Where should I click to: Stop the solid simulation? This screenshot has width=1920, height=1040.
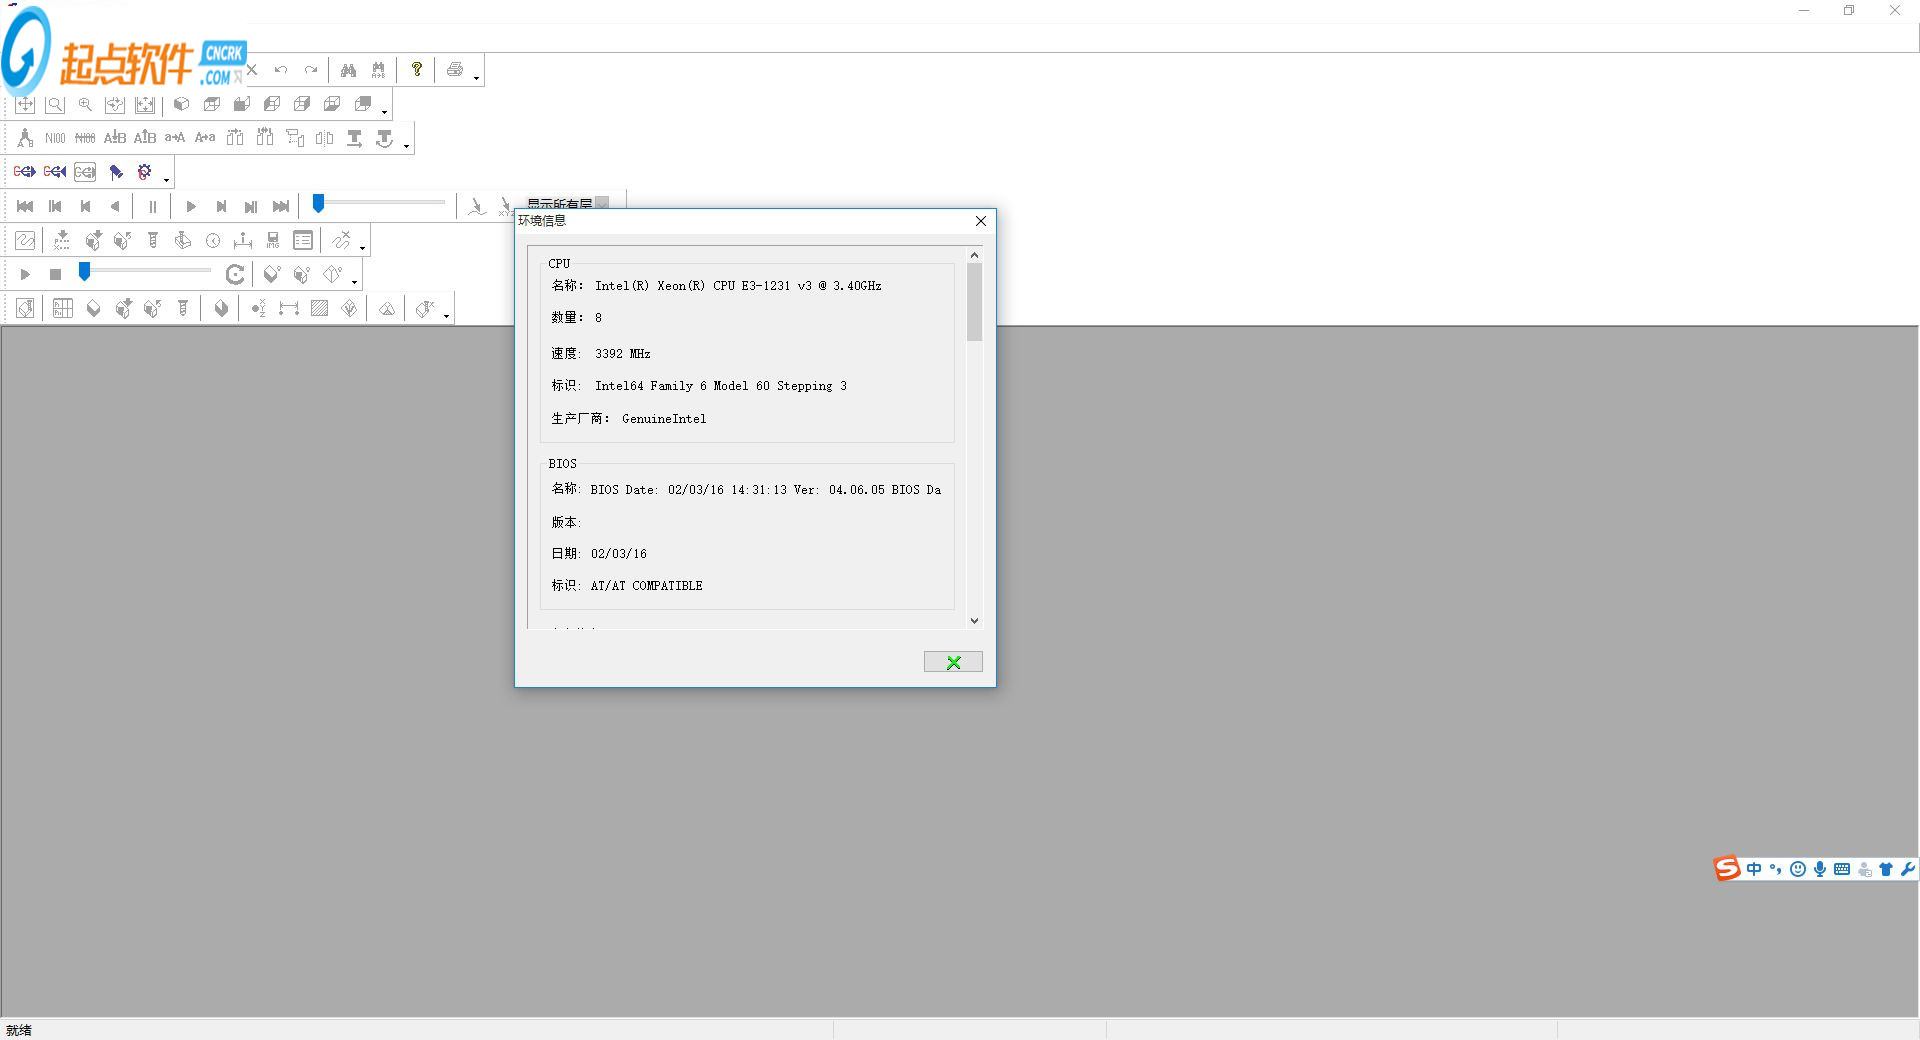(x=55, y=274)
